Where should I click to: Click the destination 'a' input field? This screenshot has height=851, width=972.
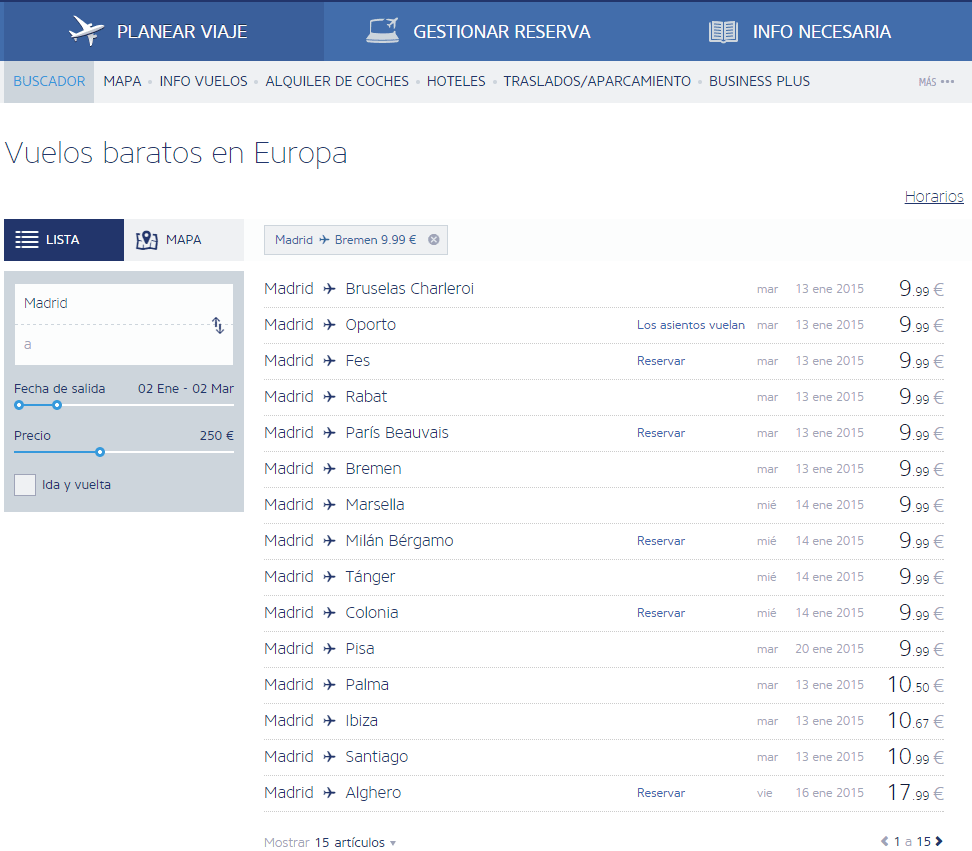click(x=124, y=345)
